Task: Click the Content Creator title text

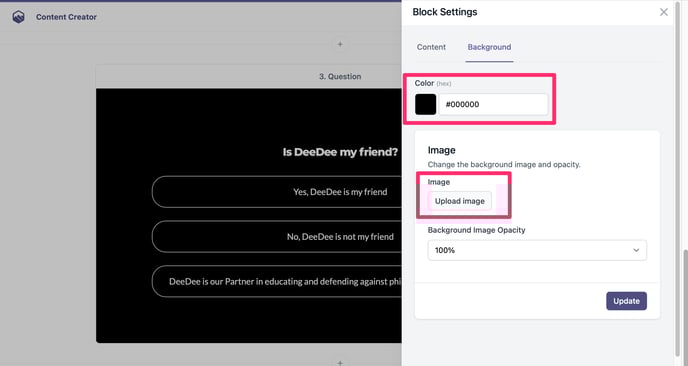Action: [66, 17]
